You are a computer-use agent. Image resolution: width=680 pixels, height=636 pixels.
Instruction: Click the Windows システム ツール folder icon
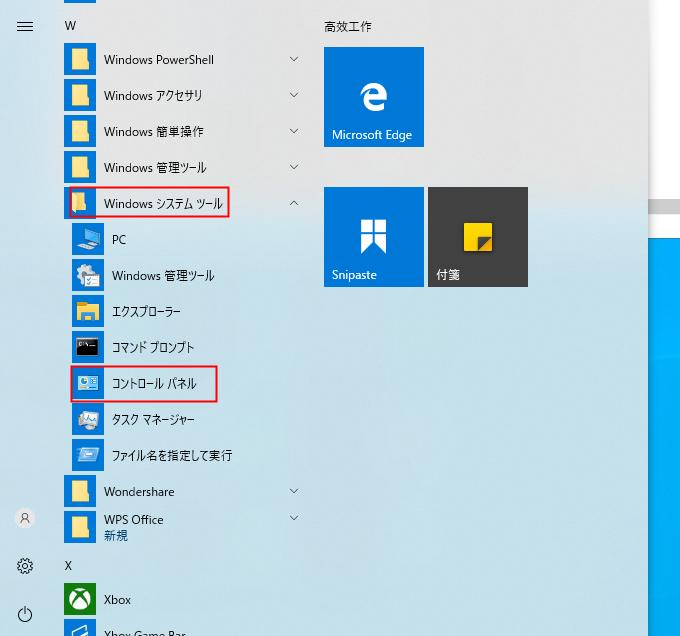(x=80, y=203)
